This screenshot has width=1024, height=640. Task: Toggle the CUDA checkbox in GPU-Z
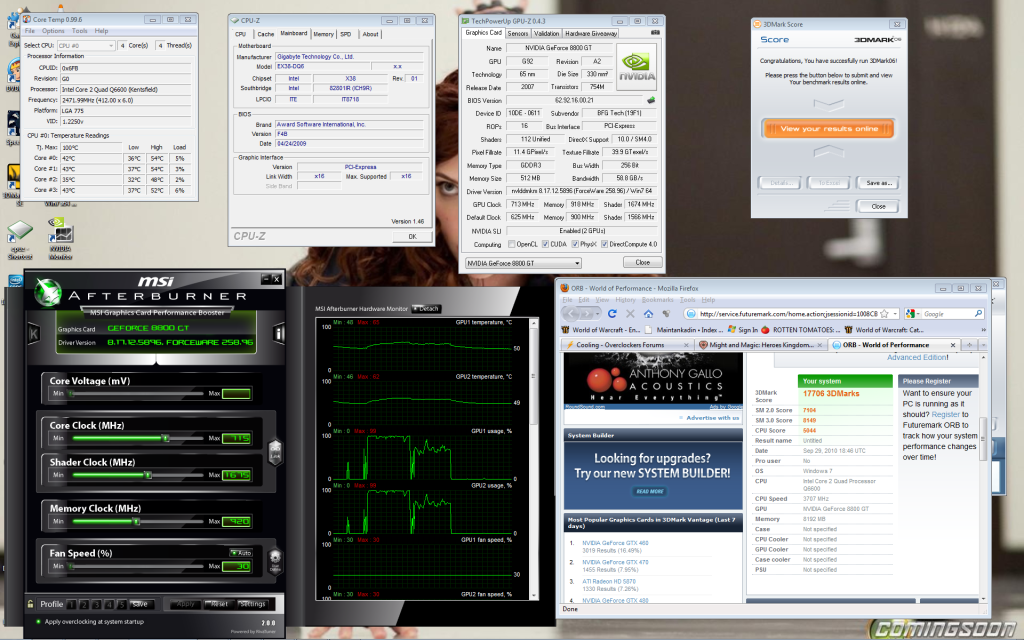pos(545,244)
